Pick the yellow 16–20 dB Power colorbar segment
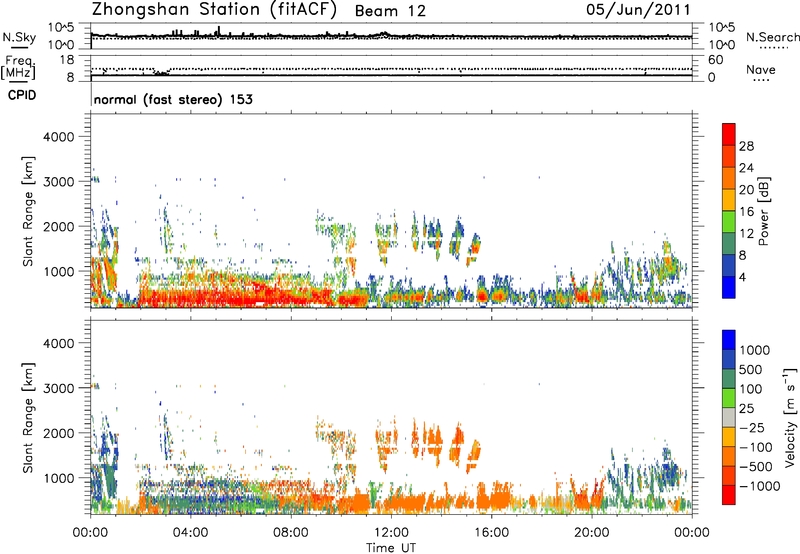Screen dimensions: 800x554 pyautogui.click(x=729, y=199)
